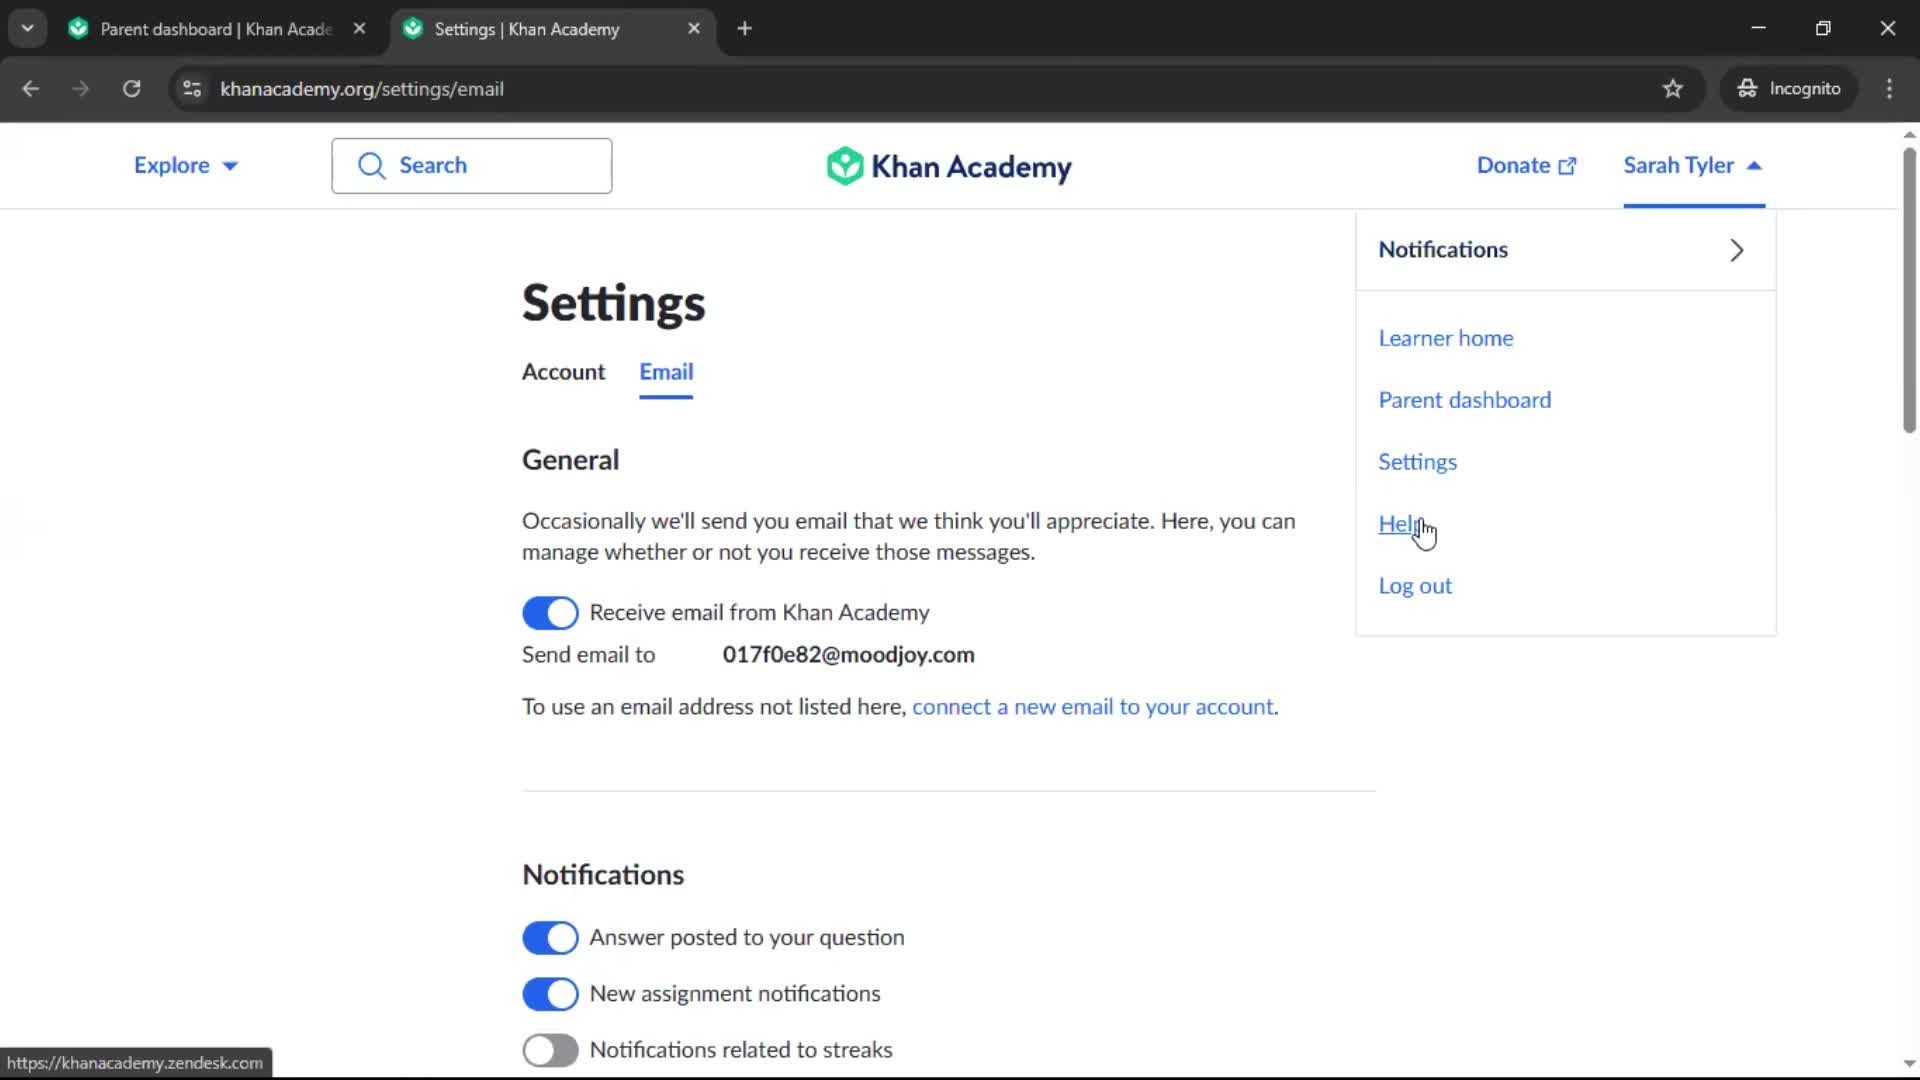Open Settings from user menu
The height and width of the screenshot is (1080, 1920).
click(x=1417, y=462)
